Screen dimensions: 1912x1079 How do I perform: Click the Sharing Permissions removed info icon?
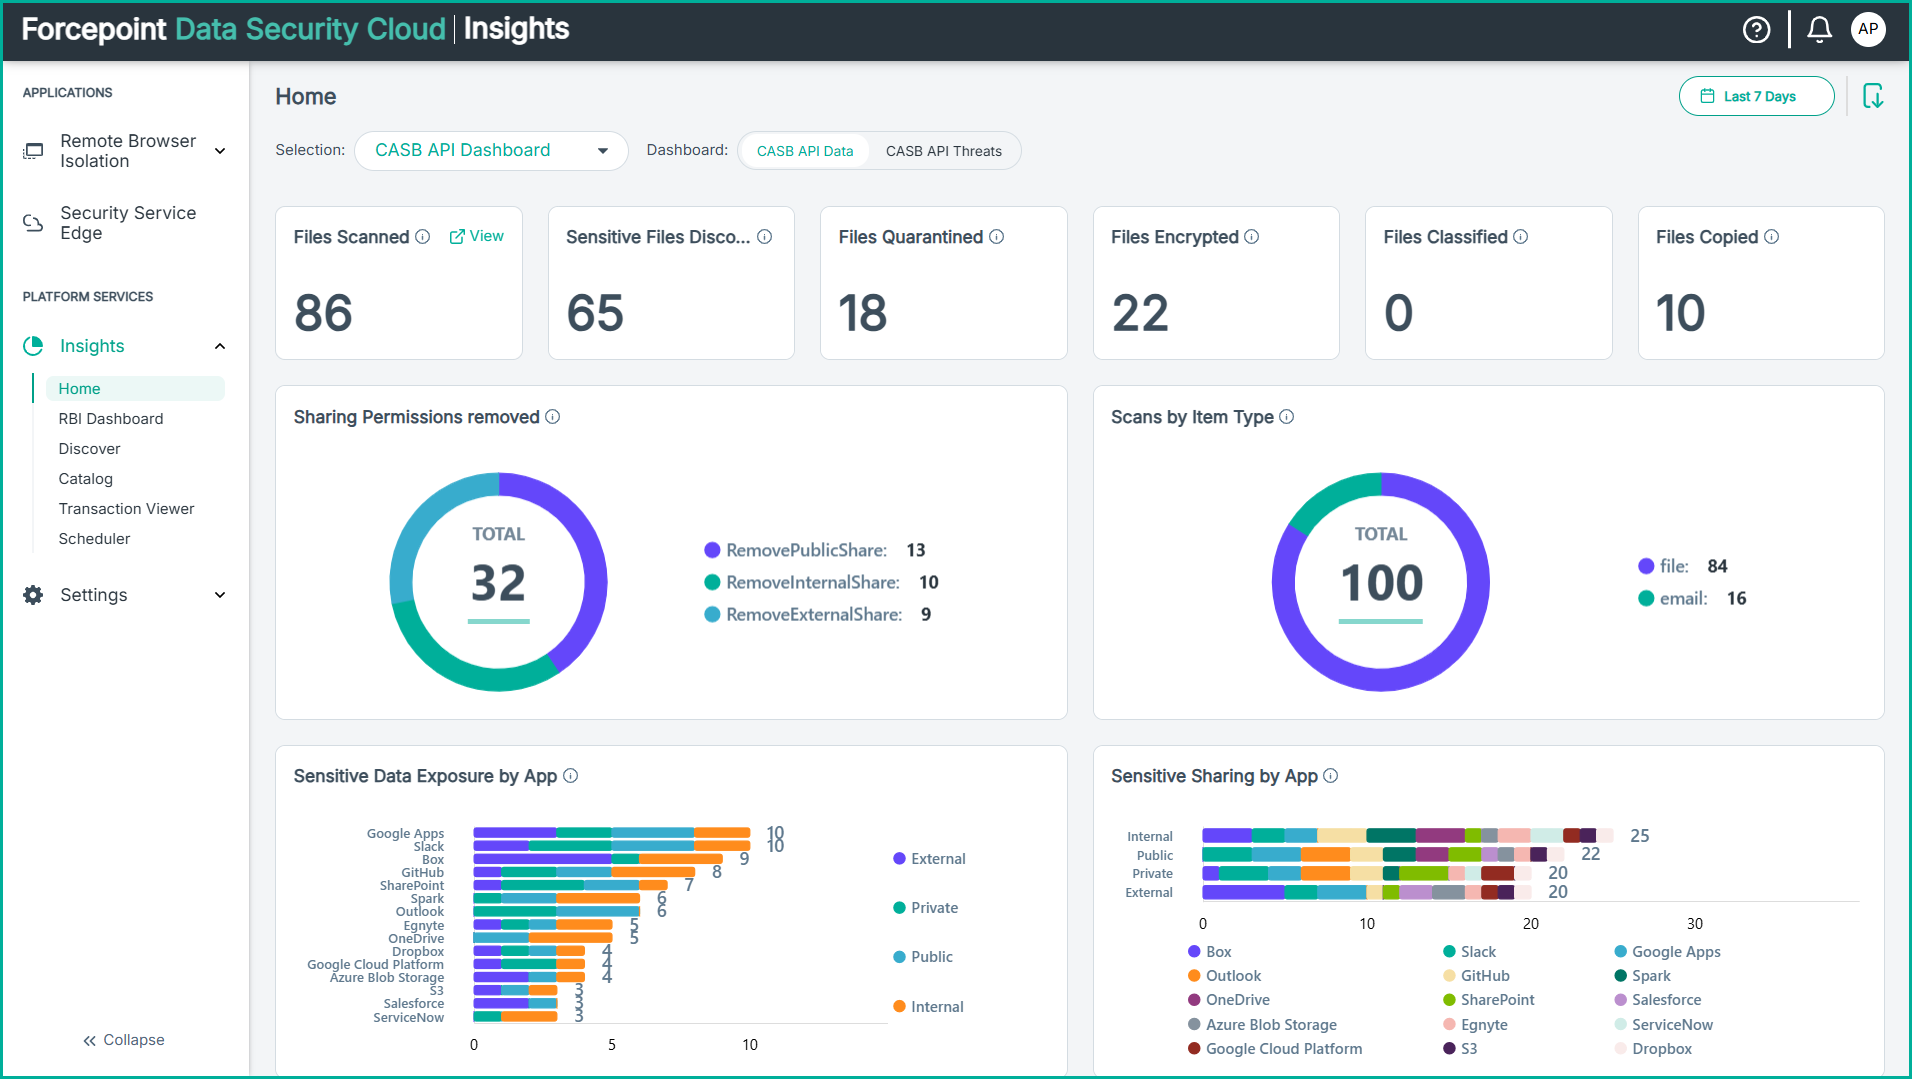coord(553,417)
